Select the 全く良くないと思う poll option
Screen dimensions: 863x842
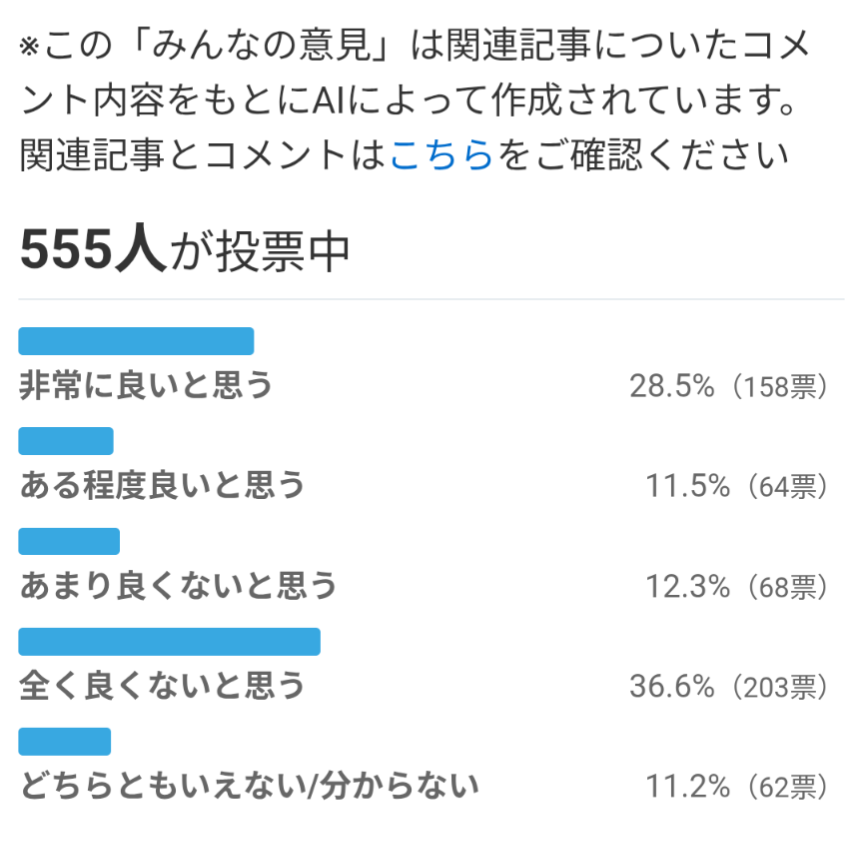pyautogui.click(x=162, y=685)
